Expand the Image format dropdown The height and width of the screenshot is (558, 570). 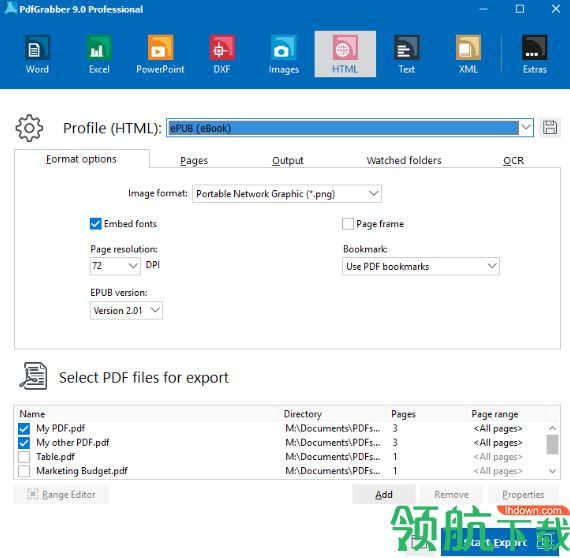(286, 194)
